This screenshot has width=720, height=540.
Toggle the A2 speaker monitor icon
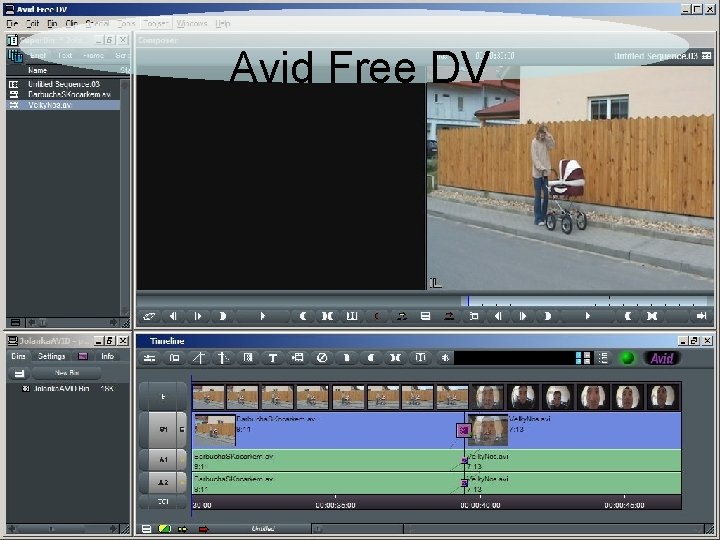[182, 482]
